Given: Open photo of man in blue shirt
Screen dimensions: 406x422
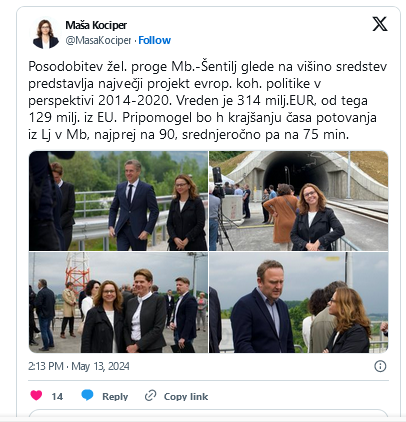Looking at the screenshot, I should [299, 302].
